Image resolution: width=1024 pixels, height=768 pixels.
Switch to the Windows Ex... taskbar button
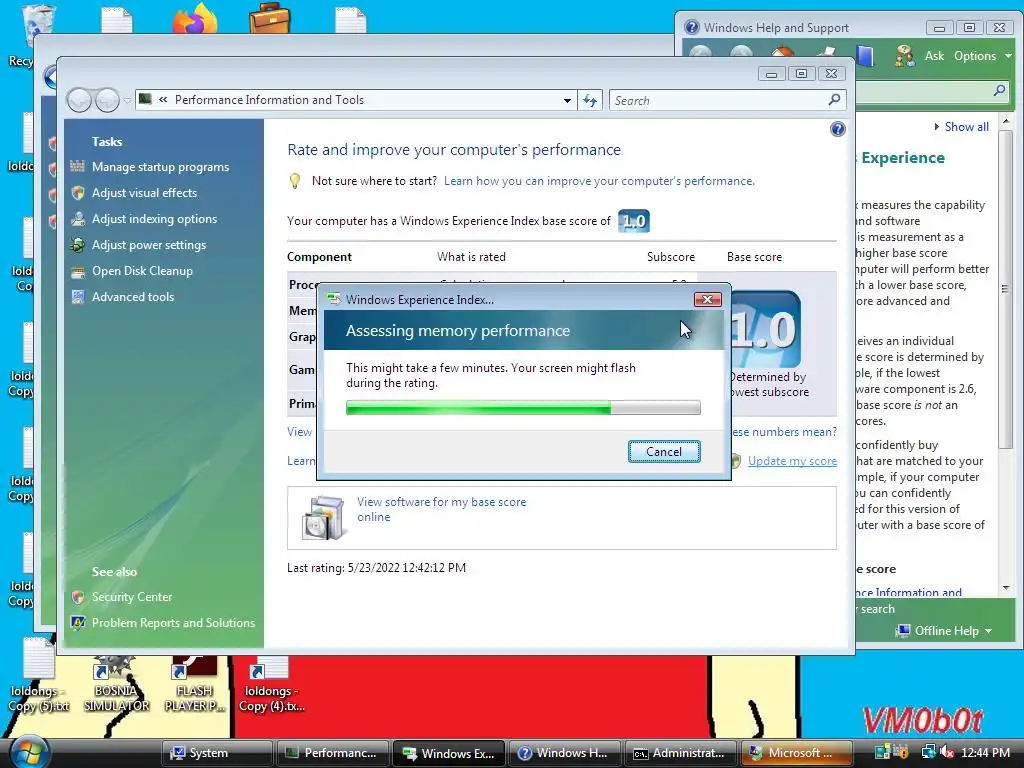point(449,753)
